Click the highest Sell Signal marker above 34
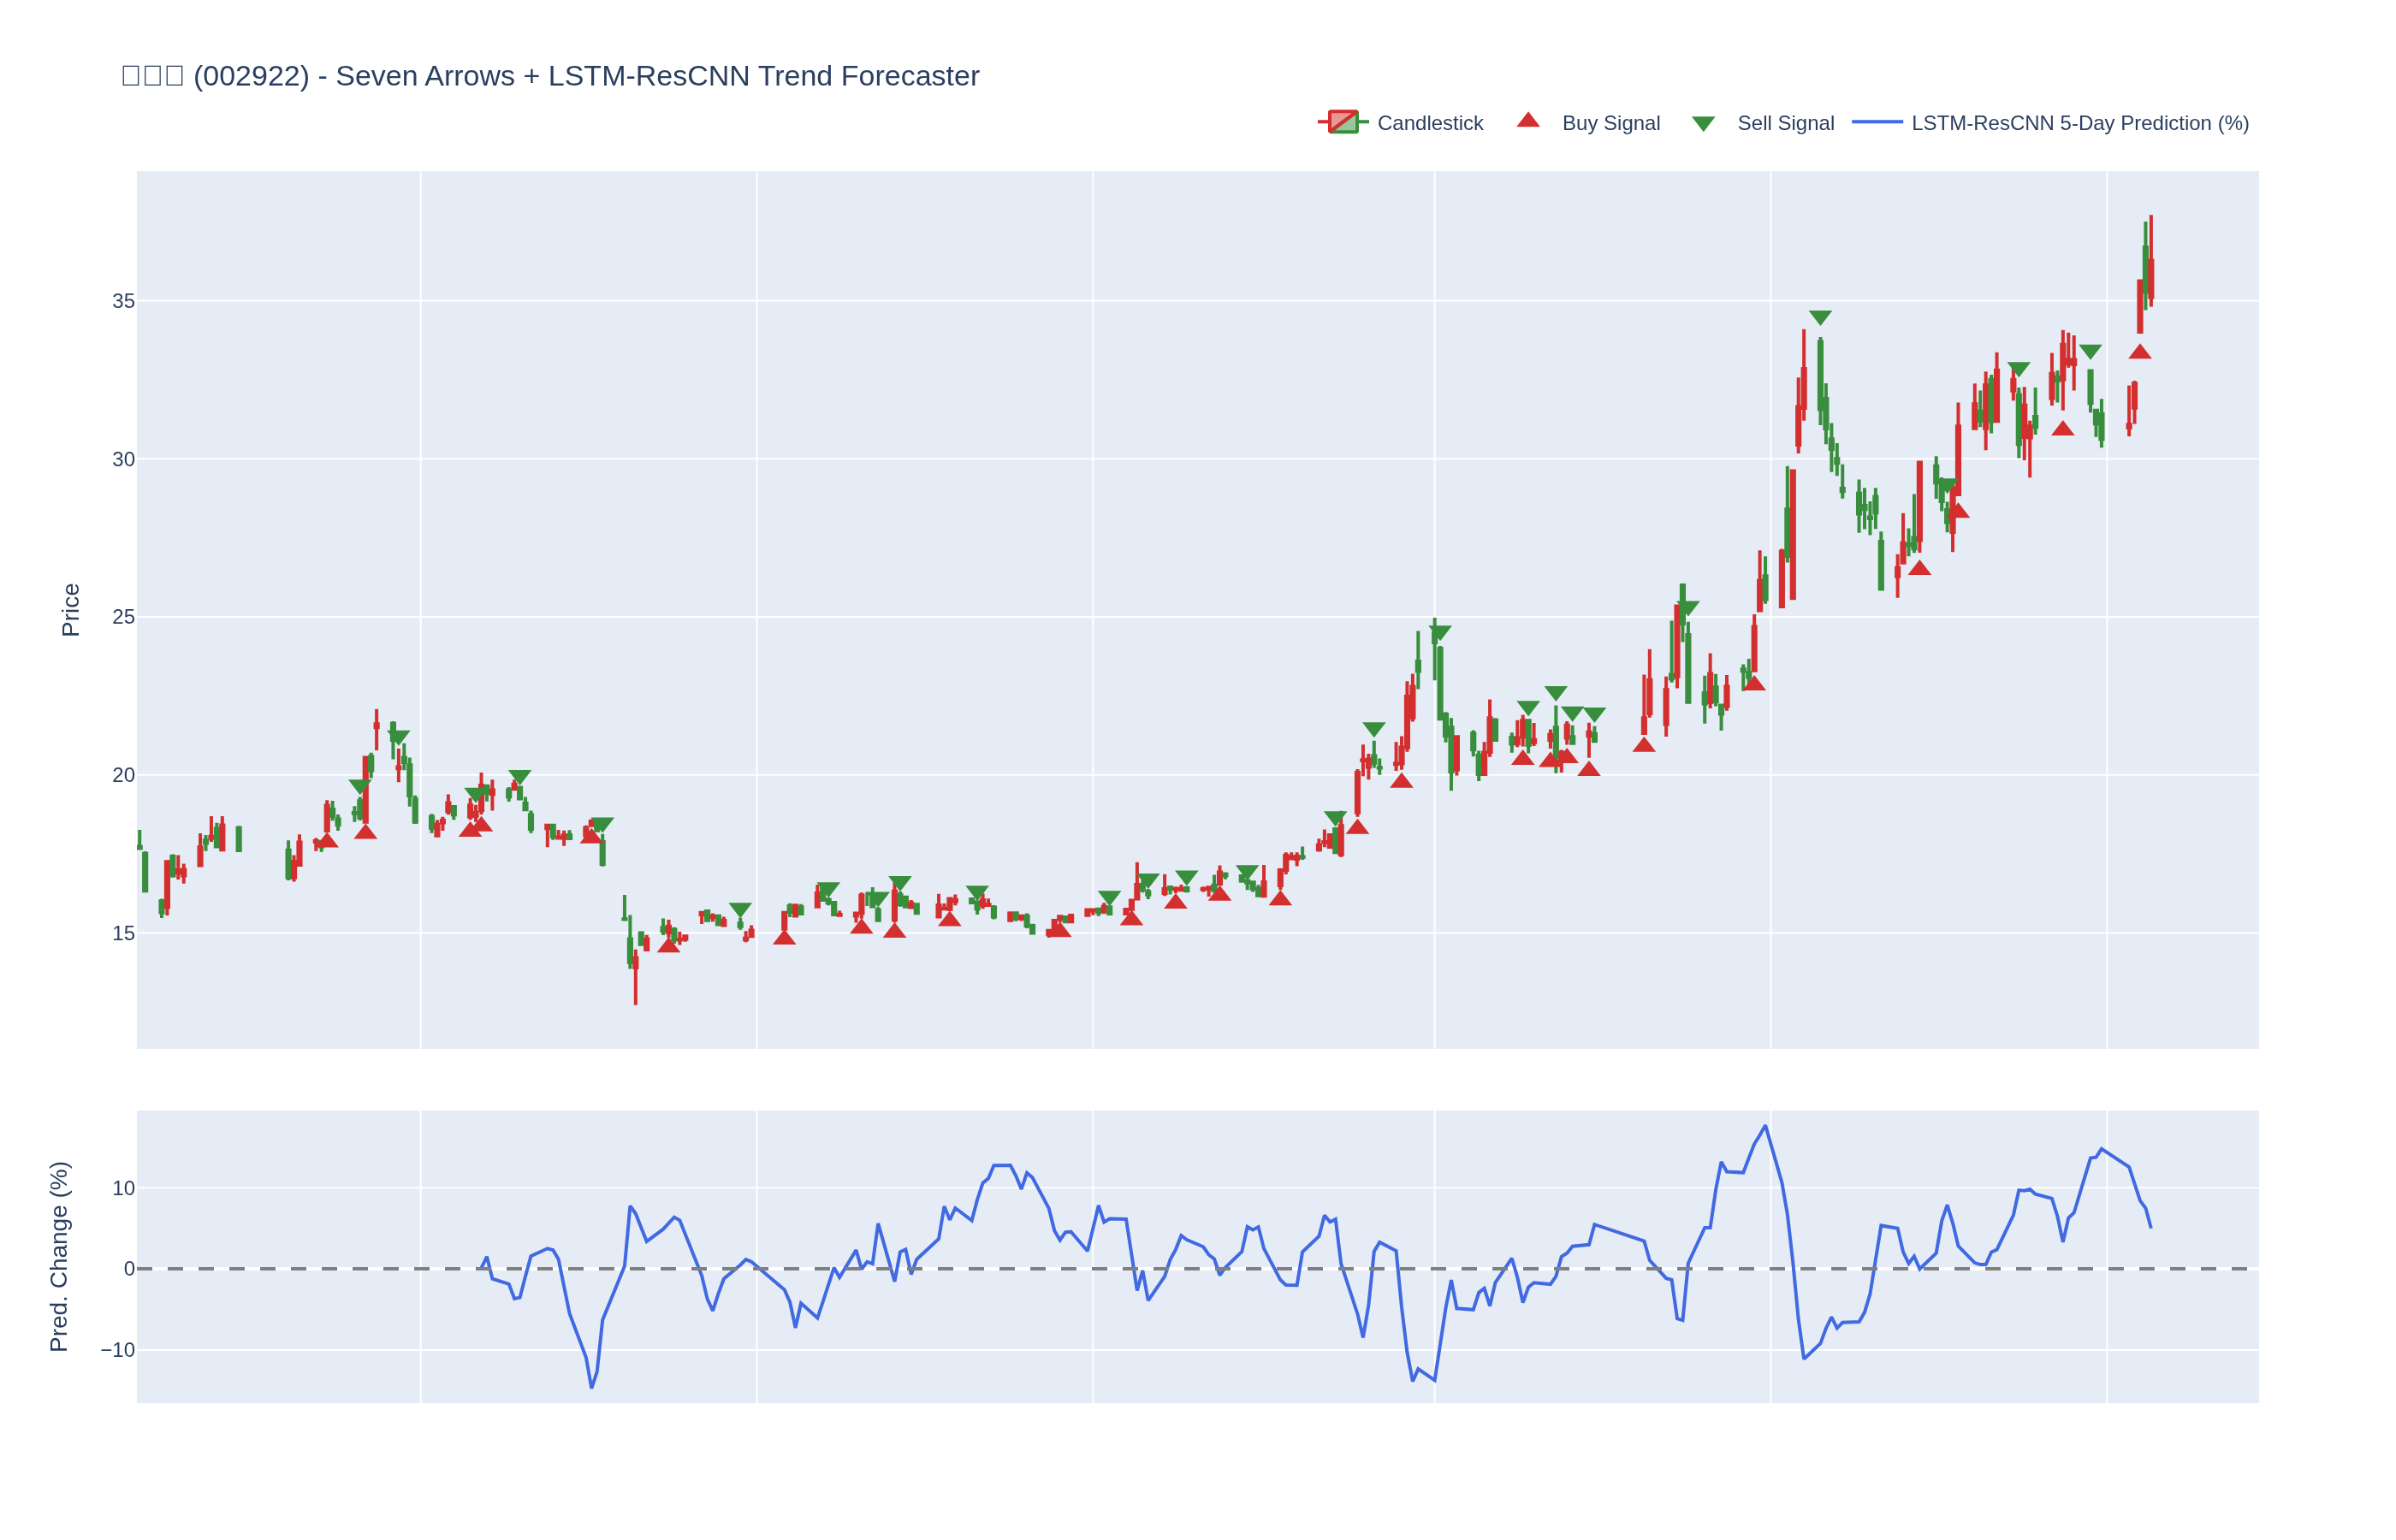The width and height of the screenshot is (2396, 1540). pyautogui.click(x=1820, y=317)
